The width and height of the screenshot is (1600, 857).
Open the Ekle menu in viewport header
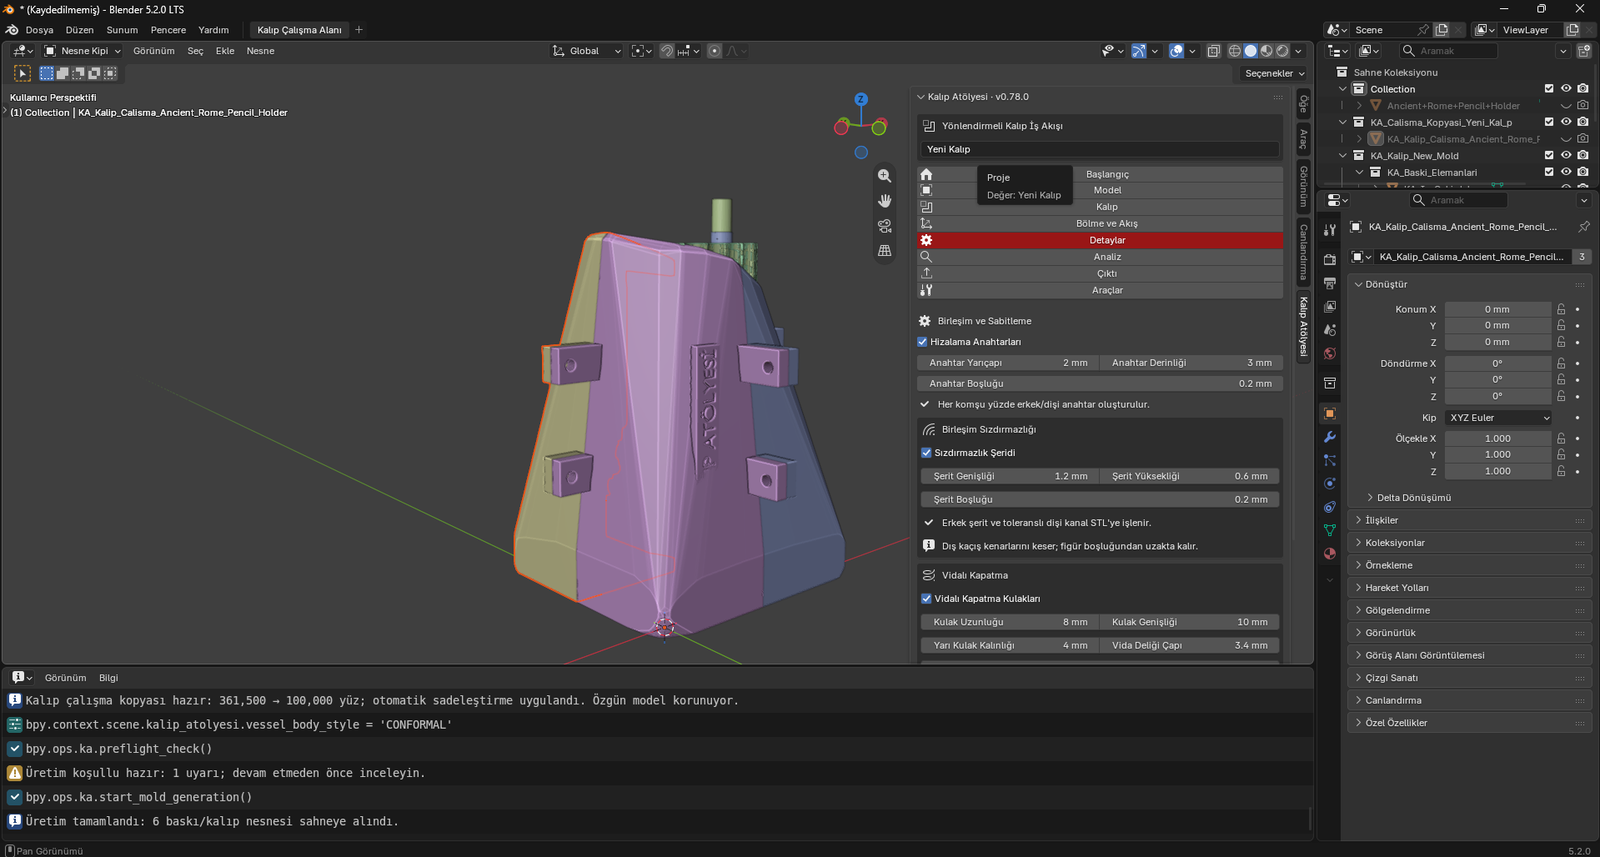click(225, 51)
